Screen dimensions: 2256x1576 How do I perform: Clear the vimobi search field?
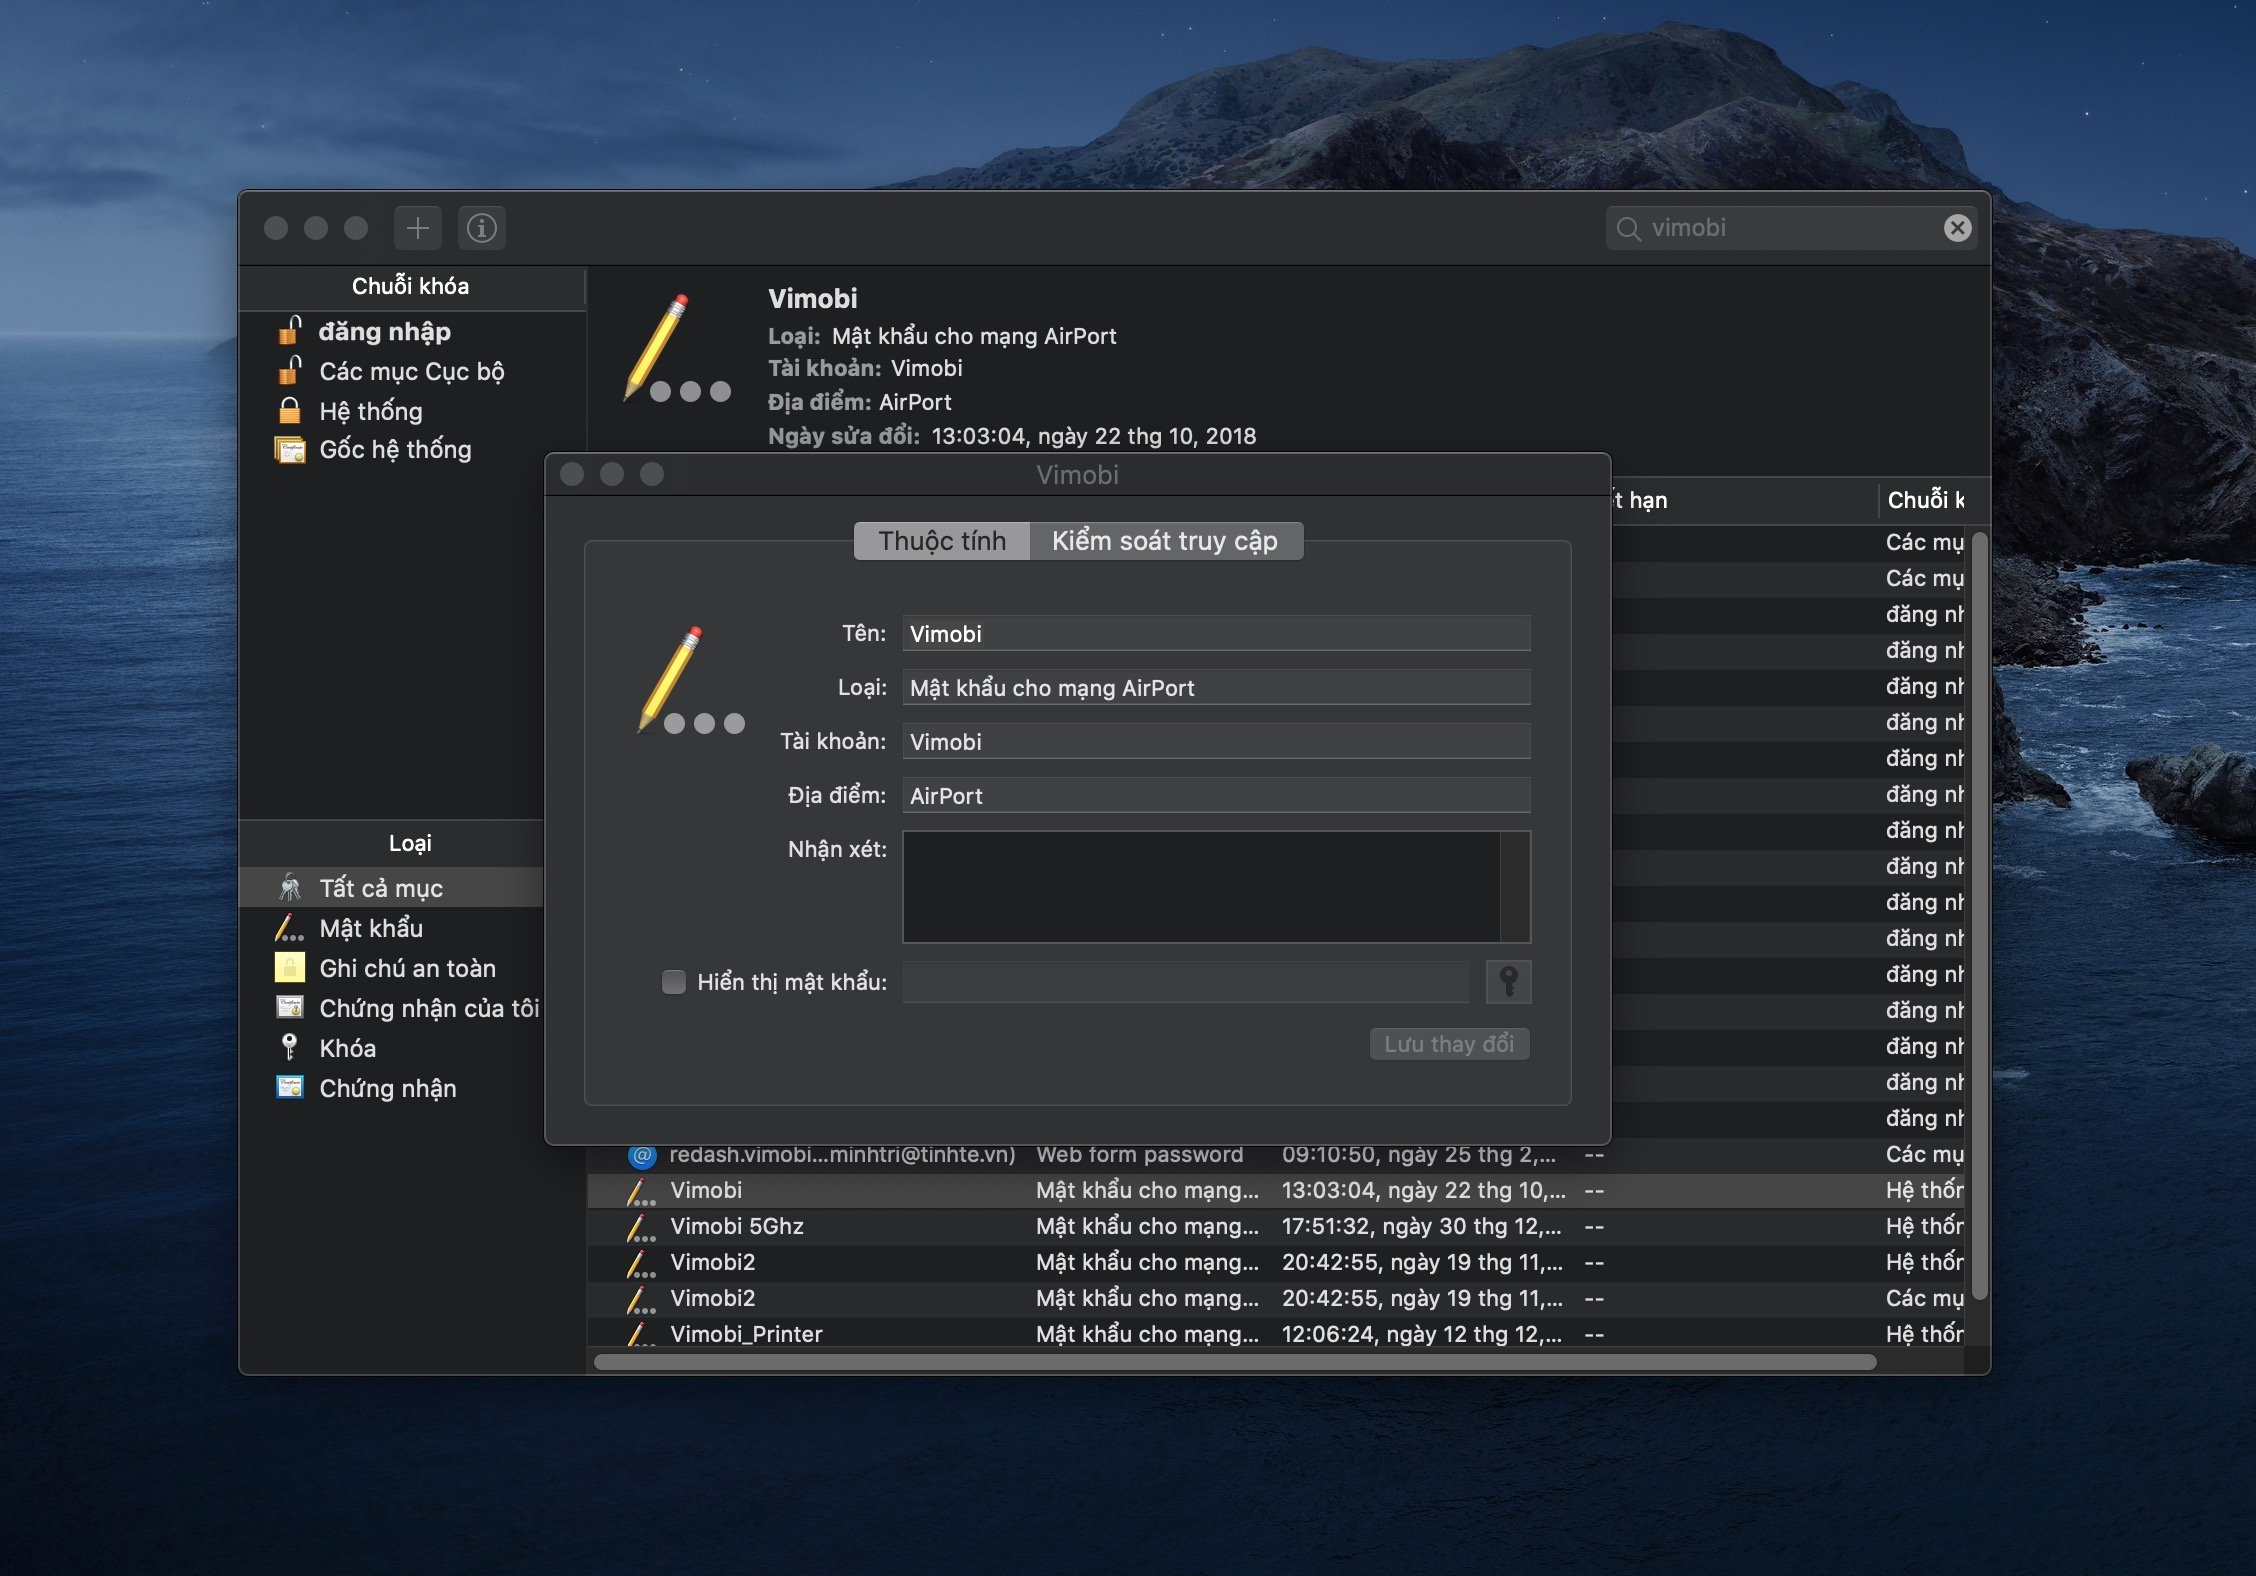coord(1957,228)
